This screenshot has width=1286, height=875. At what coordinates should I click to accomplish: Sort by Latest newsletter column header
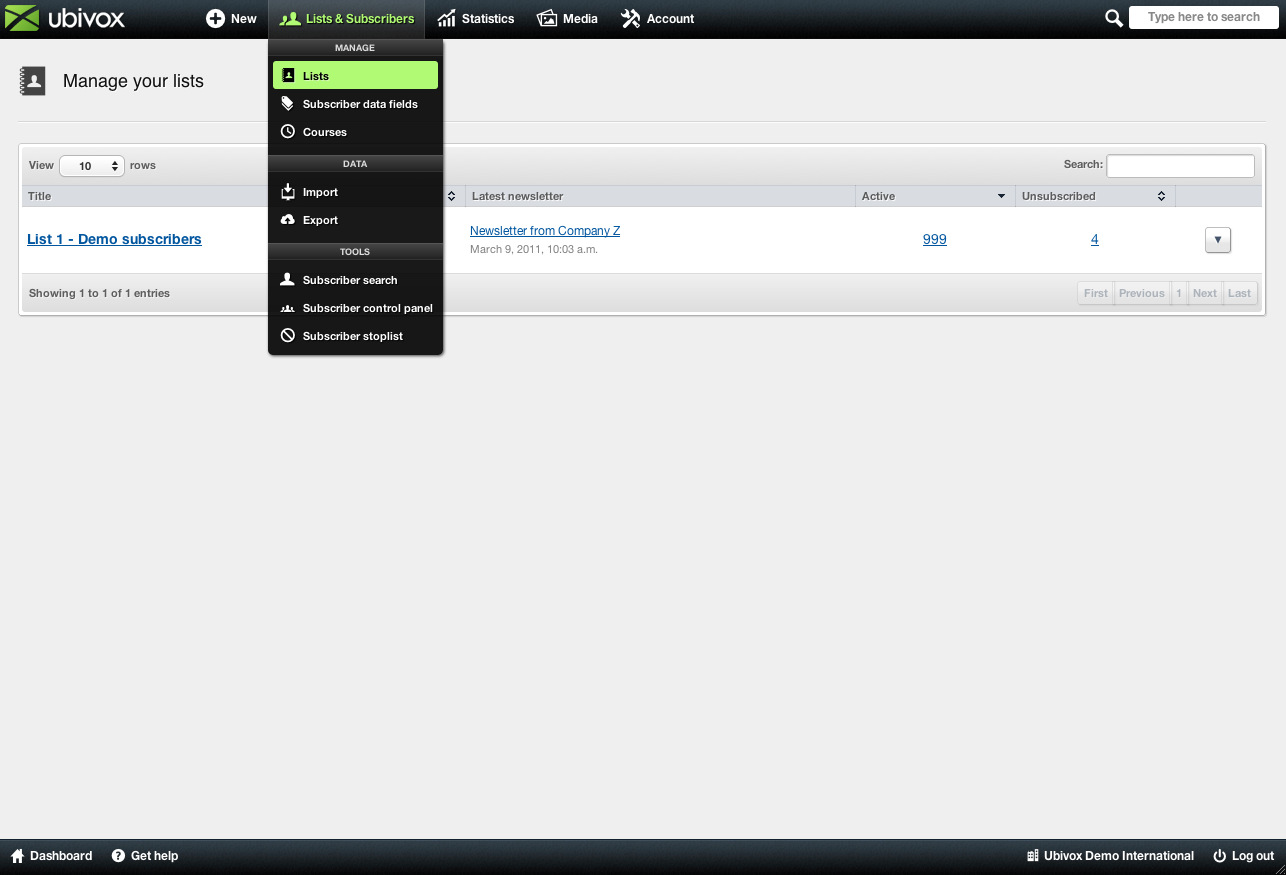(x=660, y=196)
